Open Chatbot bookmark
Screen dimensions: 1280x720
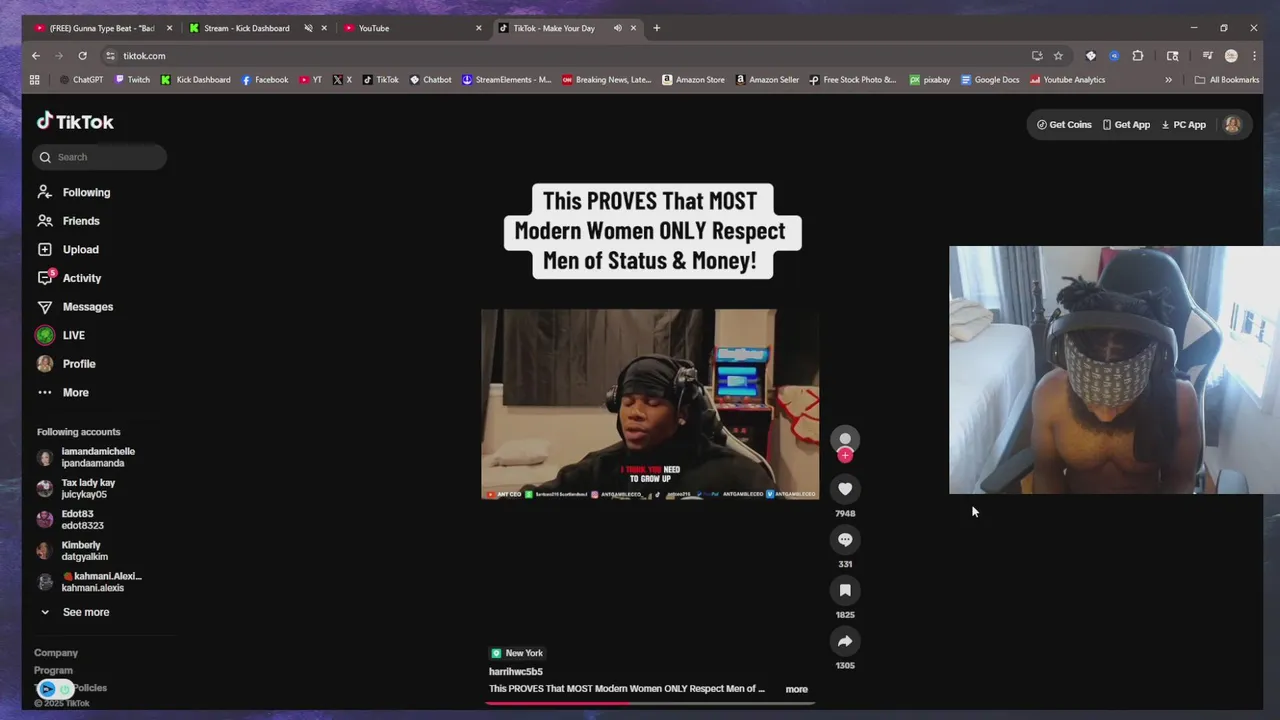tap(430, 80)
